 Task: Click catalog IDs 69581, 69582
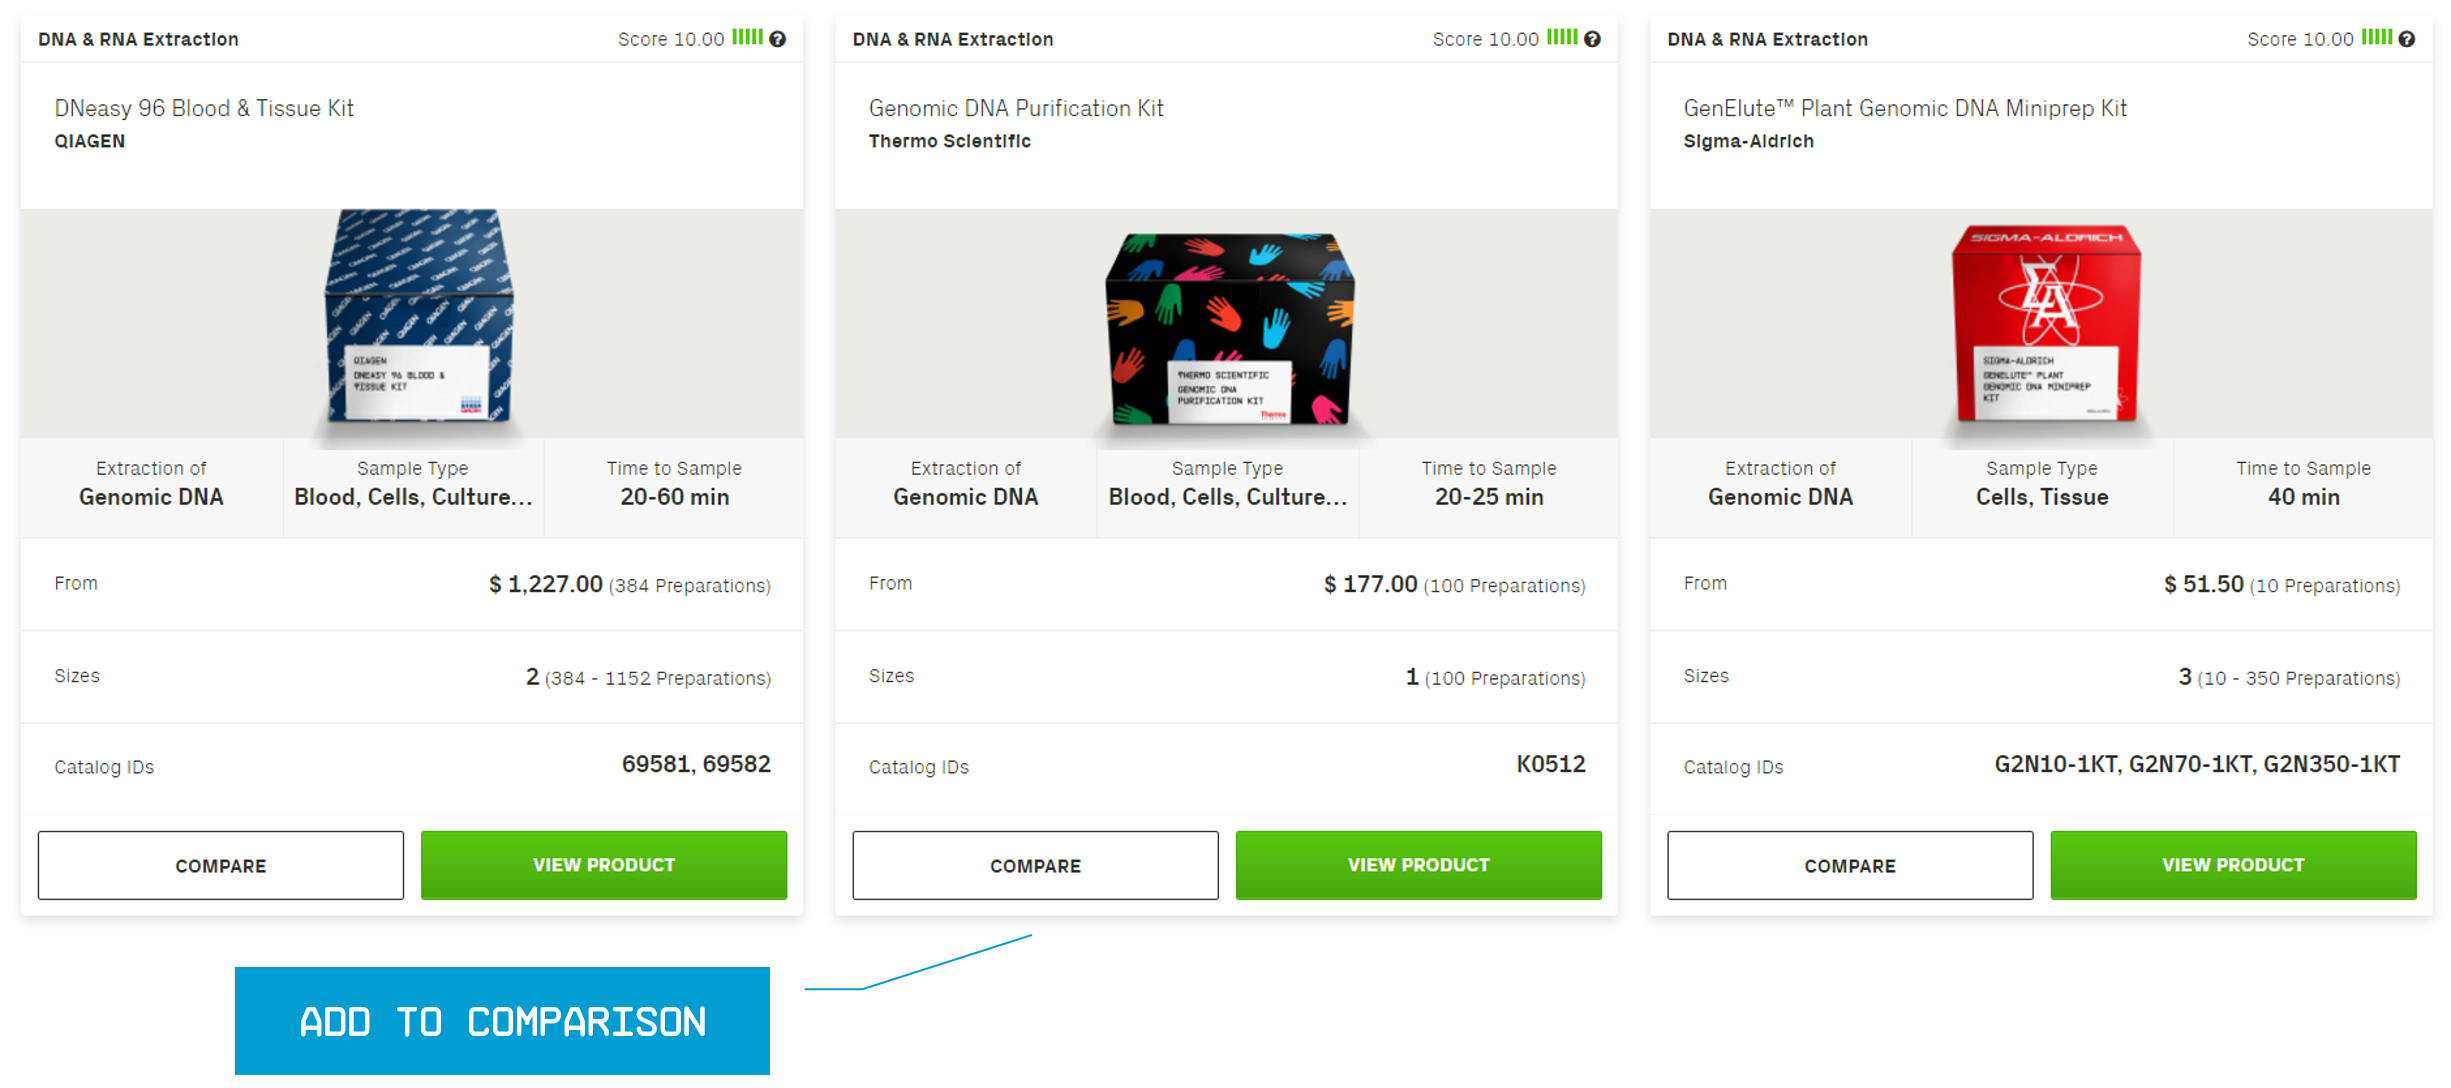696,765
